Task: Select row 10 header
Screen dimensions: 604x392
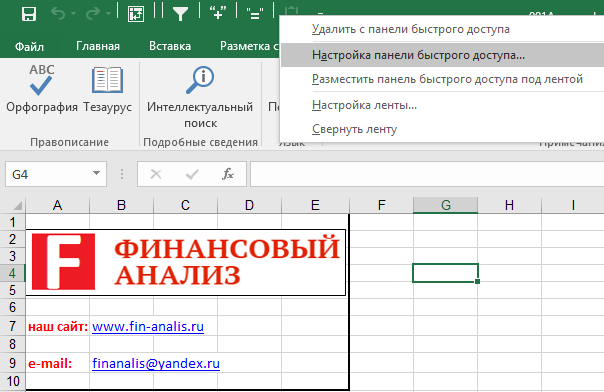Action: [x=13, y=381]
